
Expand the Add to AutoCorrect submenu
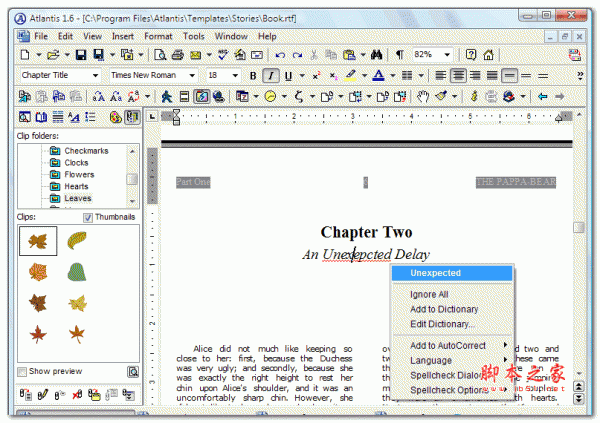pyautogui.click(x=505, y=345)
